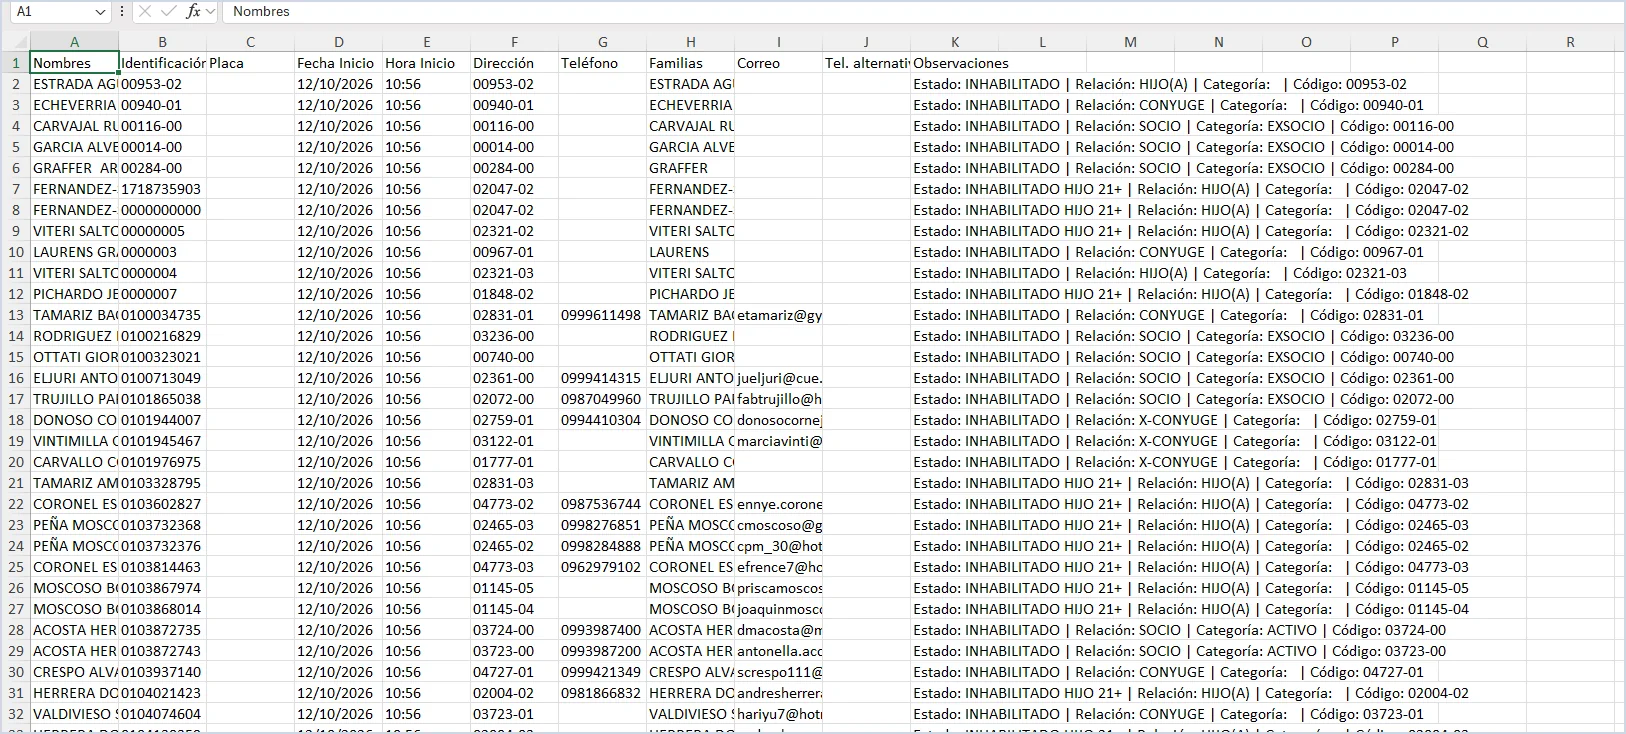Select Dirección cell 00116-00
The width and height of the screenshot is (1626, 734).
click(x=514, y=126)
